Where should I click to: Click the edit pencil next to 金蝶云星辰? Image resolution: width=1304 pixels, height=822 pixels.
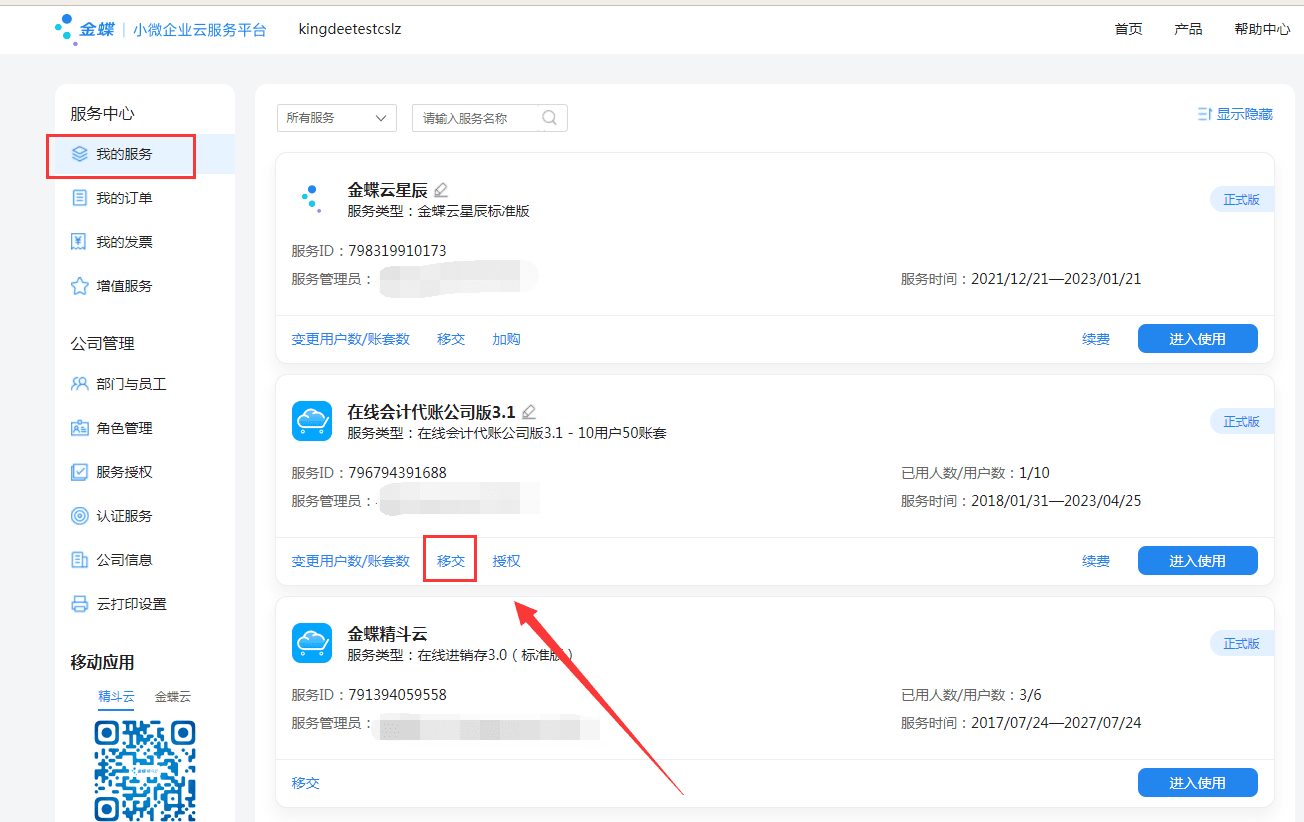click(441, 190)
